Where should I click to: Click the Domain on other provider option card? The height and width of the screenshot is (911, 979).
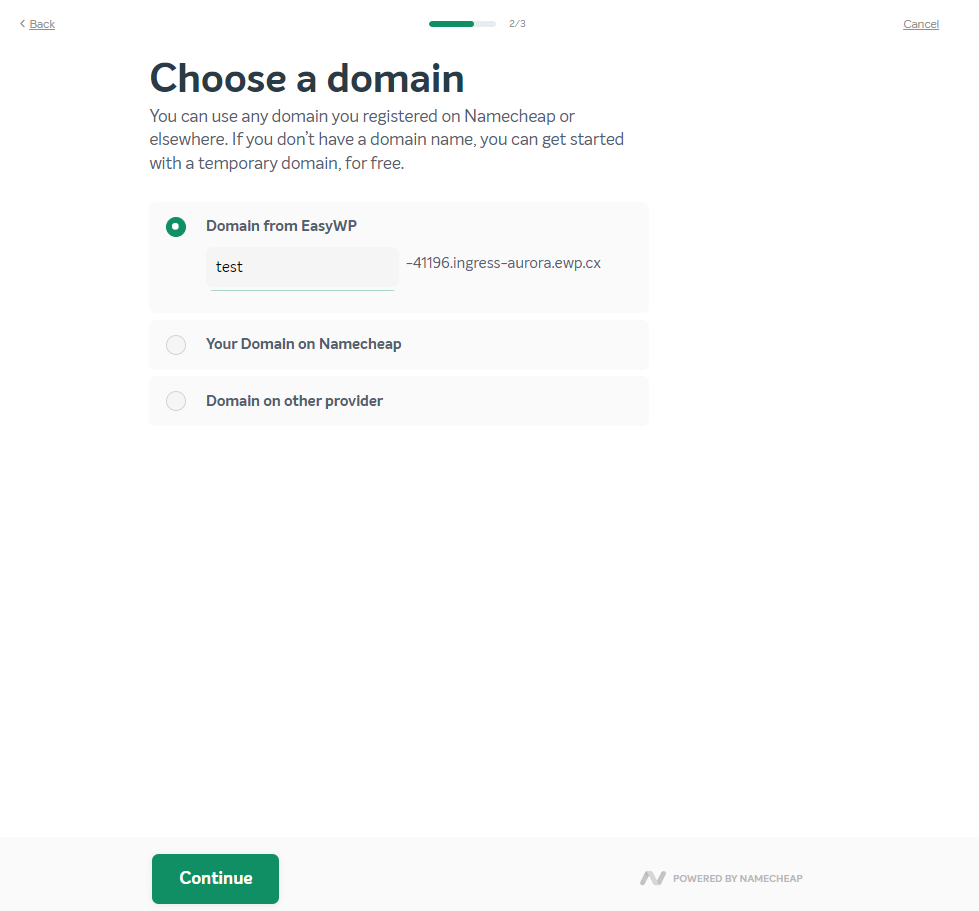coord(399,401)
